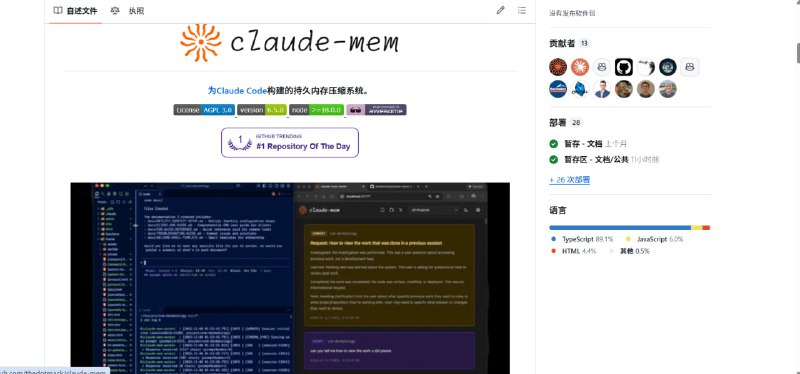Open the #1 Repository Of The Day badge
This screenshot has height=374, width=800.
pyautogui.click(x=290, y=142)
